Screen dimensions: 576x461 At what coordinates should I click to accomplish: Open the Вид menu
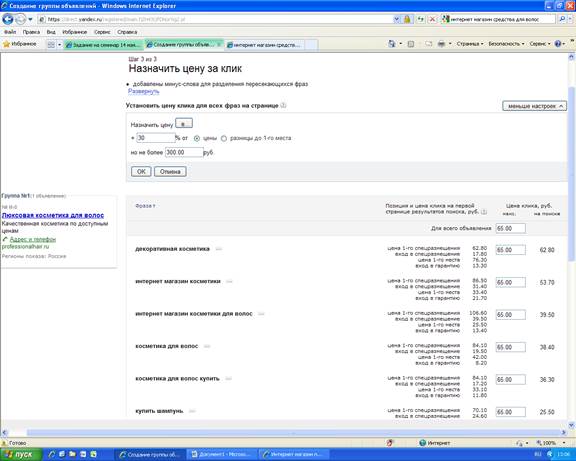51,32
